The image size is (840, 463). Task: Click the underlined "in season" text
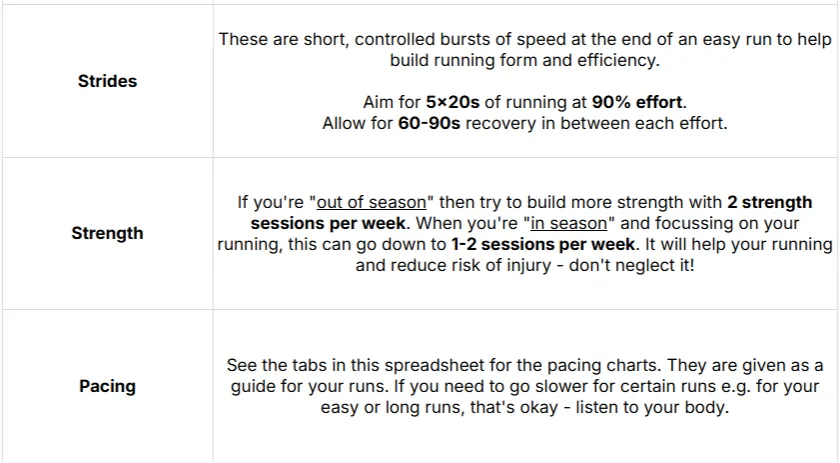pos(568,223)
